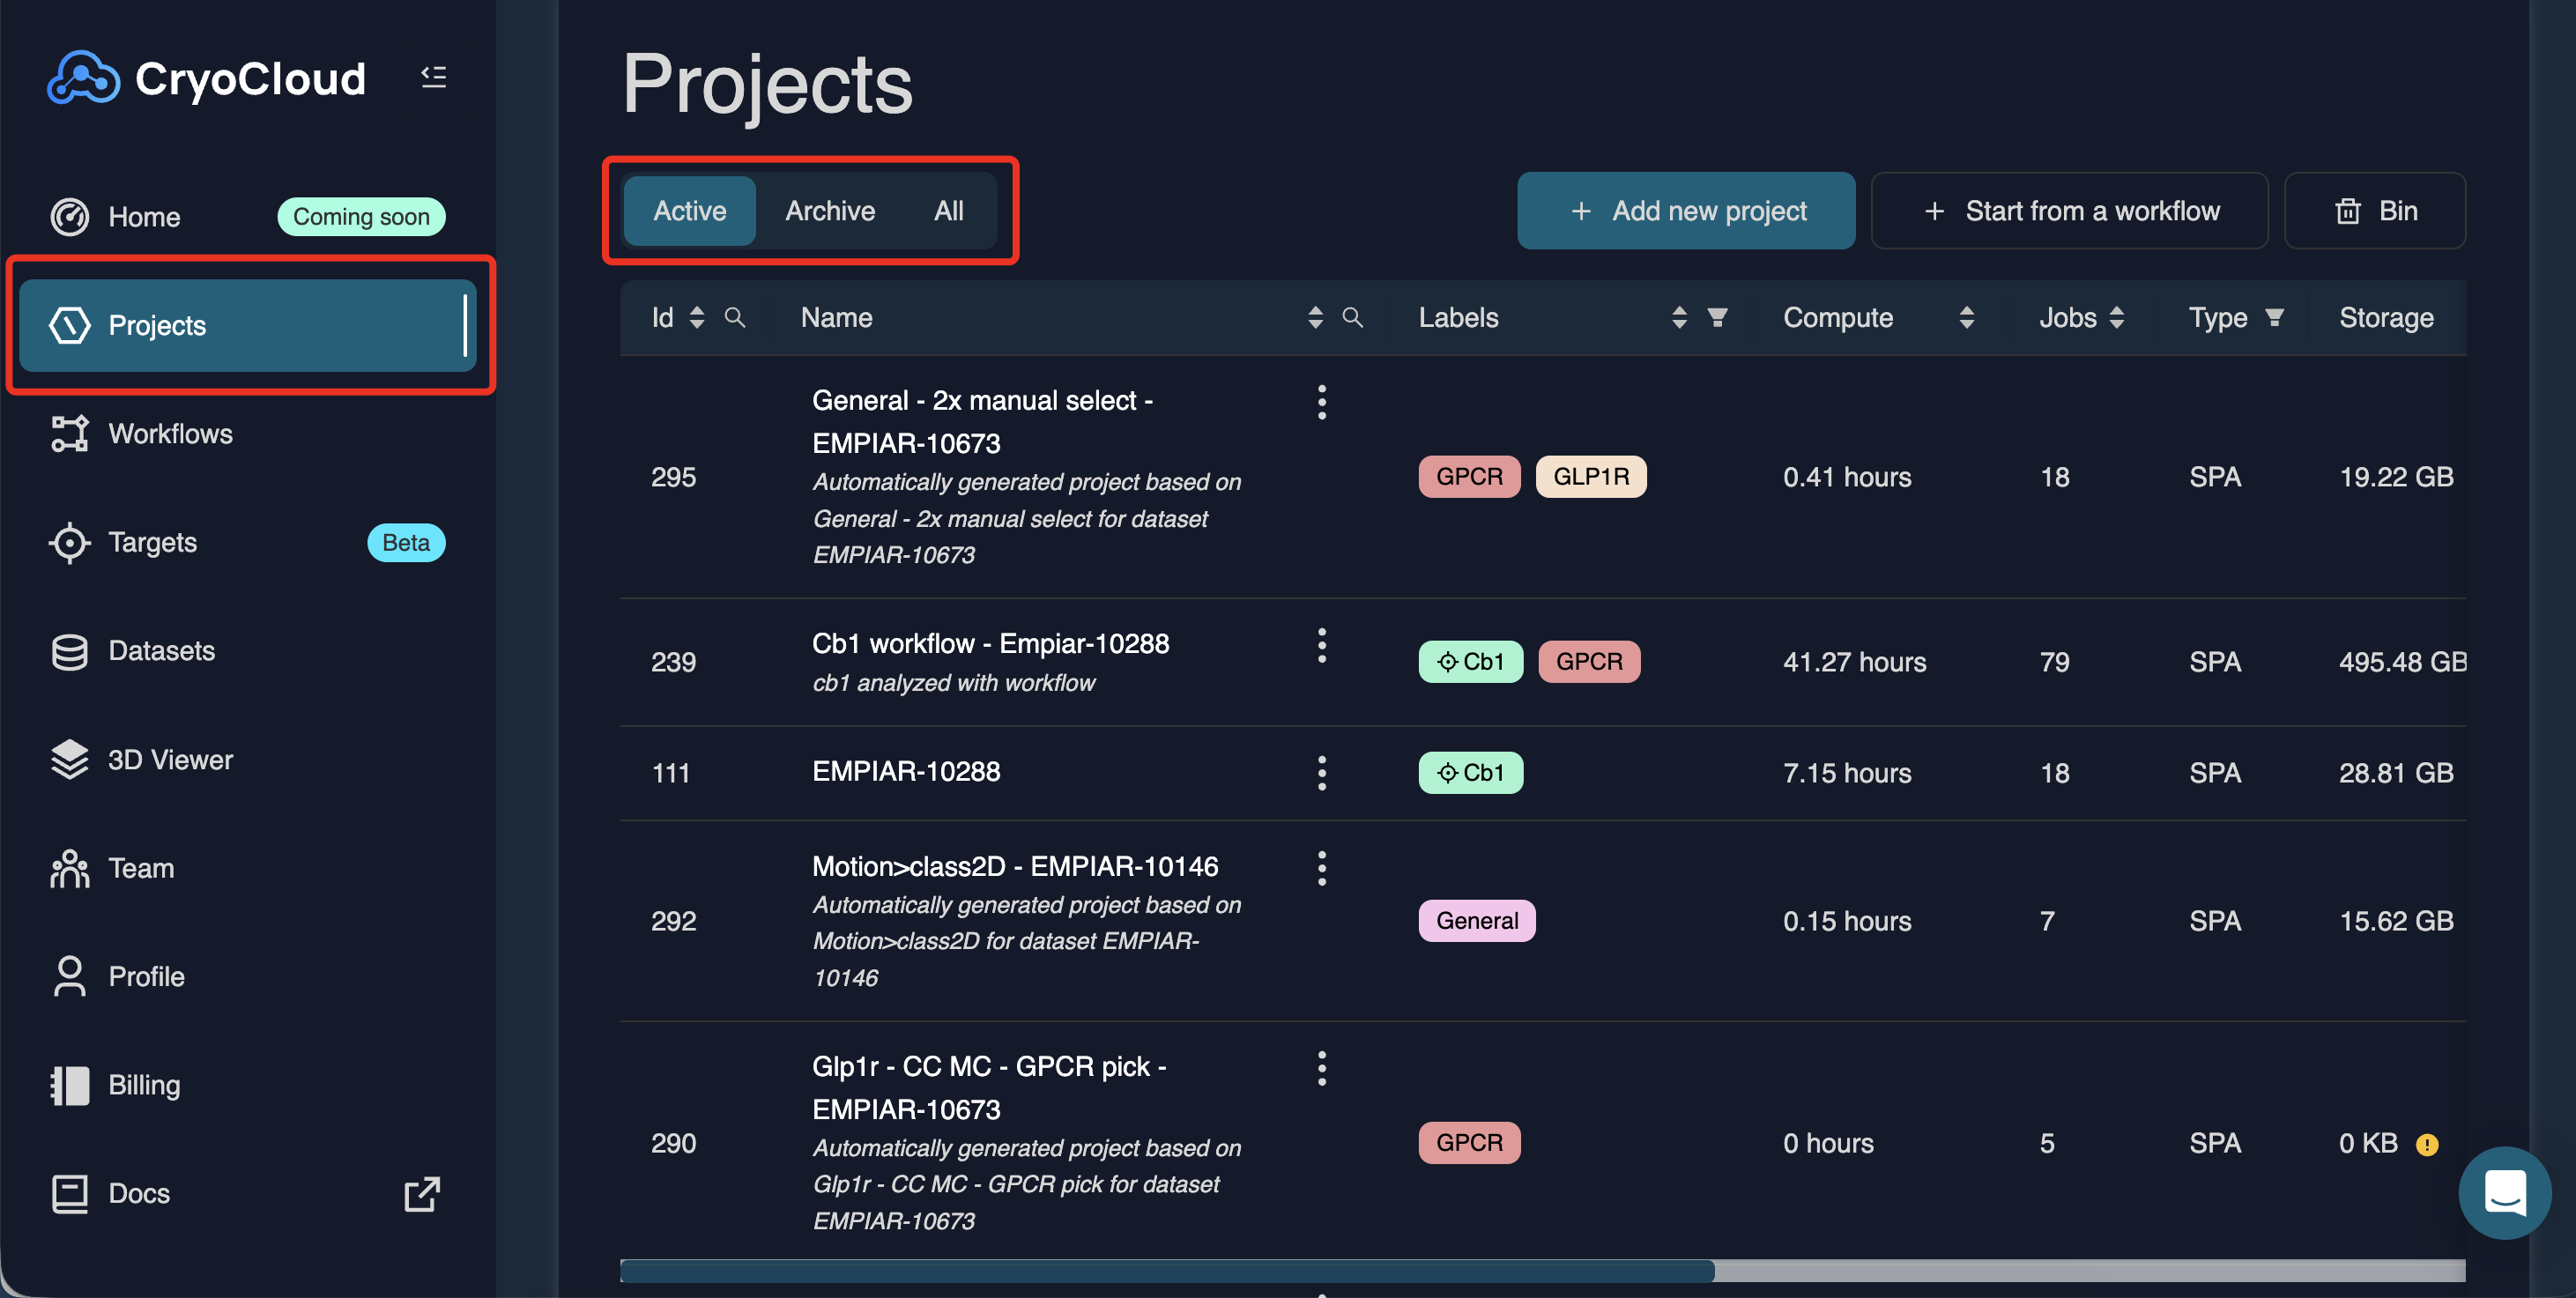
Task: Open more options for EMPIAR-10288 project
Action: click(1321, 773)
